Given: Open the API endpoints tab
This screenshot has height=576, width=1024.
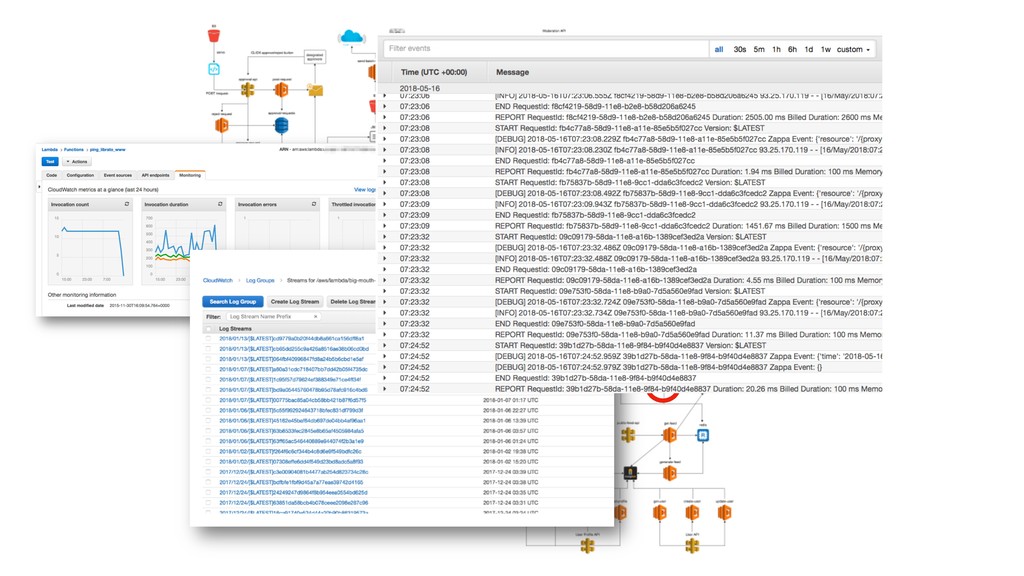Looking at the screenshot, I should click(x=155, y=175).
